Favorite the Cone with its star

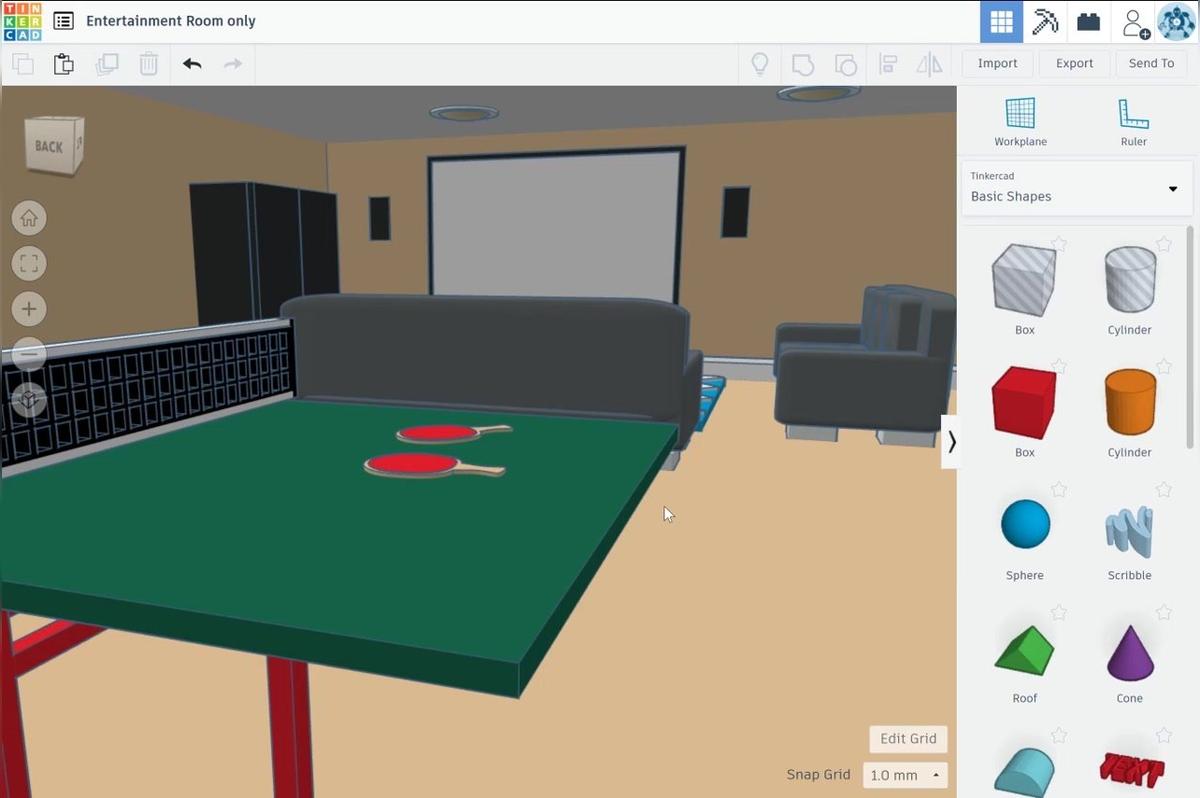1164,613
